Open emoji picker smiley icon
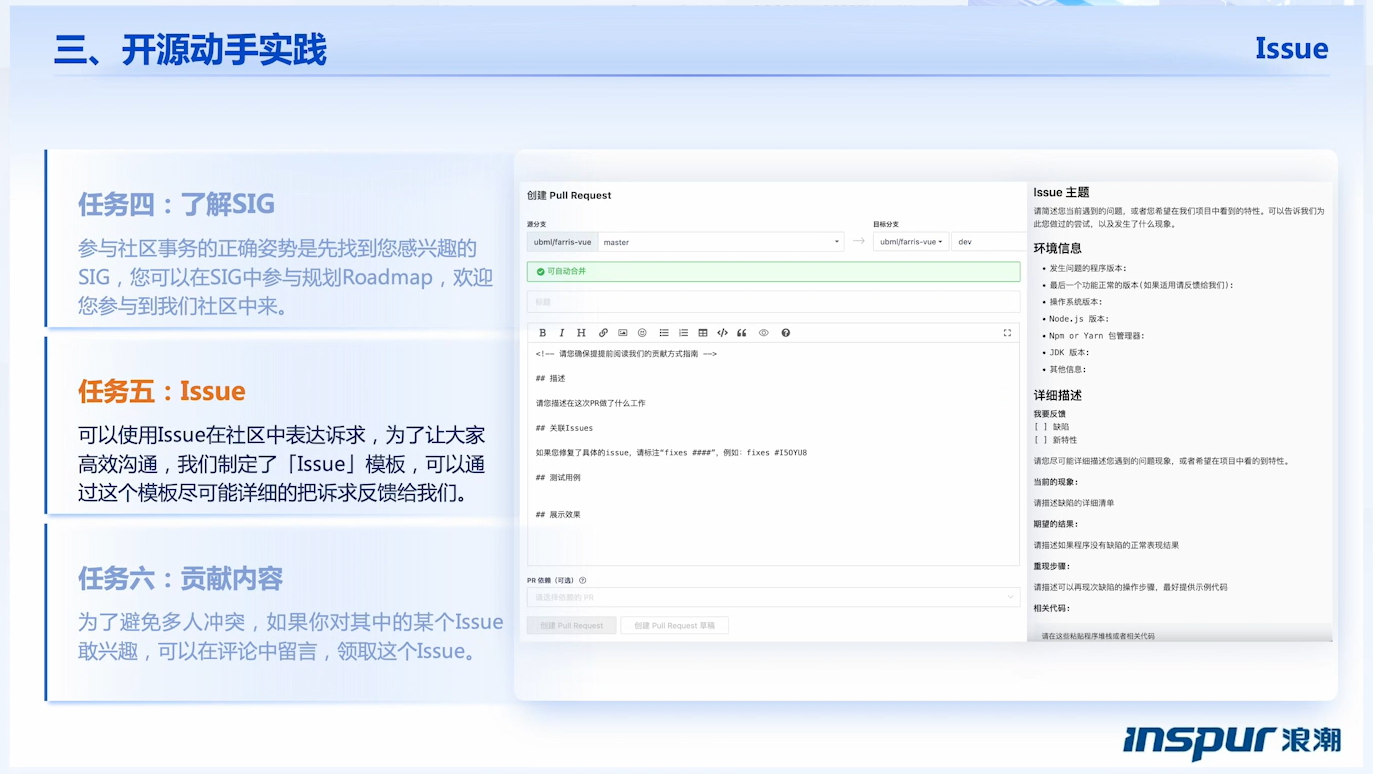The width and height of the screenshot is (1373, 774). click(642, 333)
